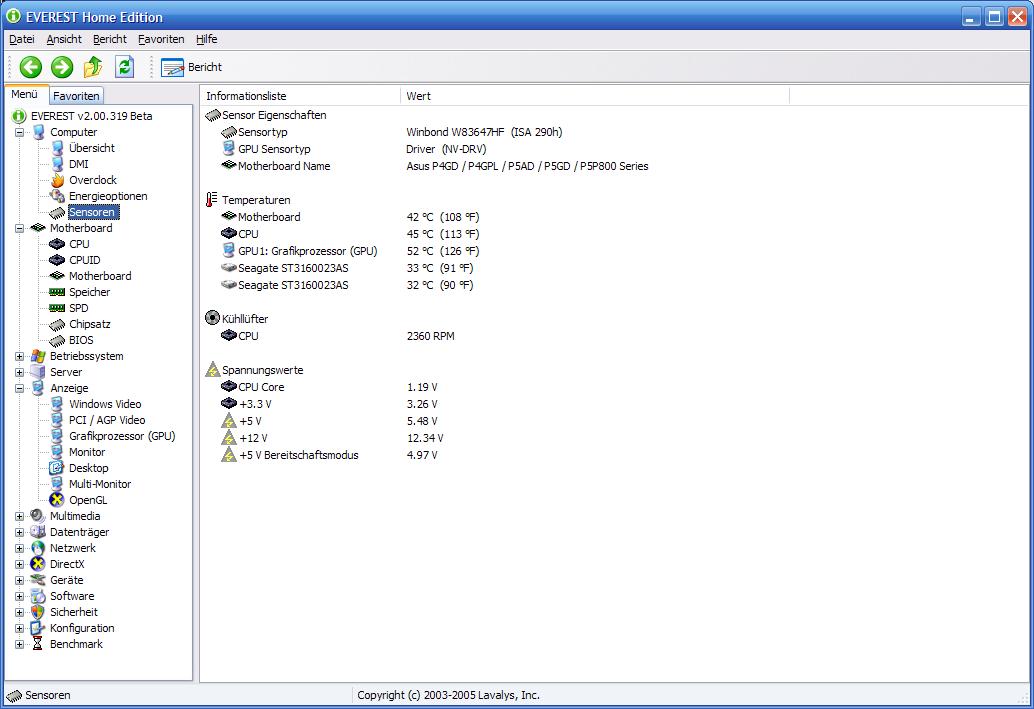
Task: Expand the Software node
Action: (20, 596)
